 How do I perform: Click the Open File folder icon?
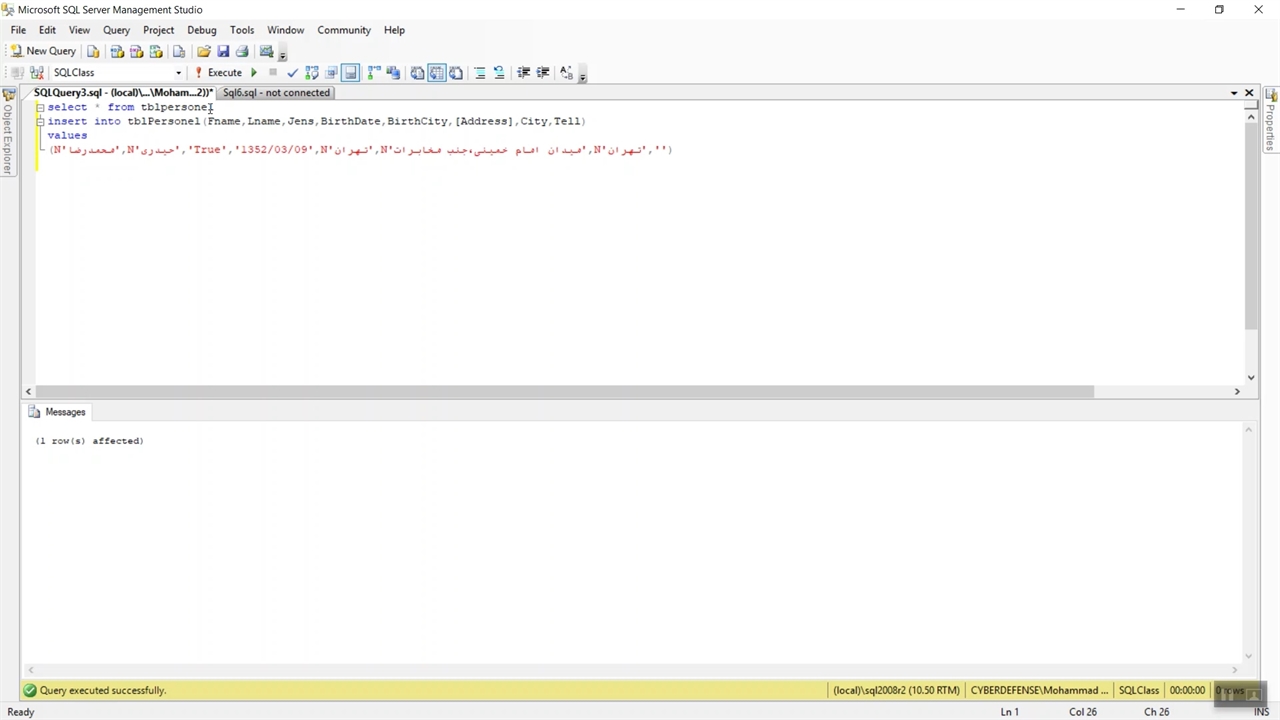click(x=204, y=51)
